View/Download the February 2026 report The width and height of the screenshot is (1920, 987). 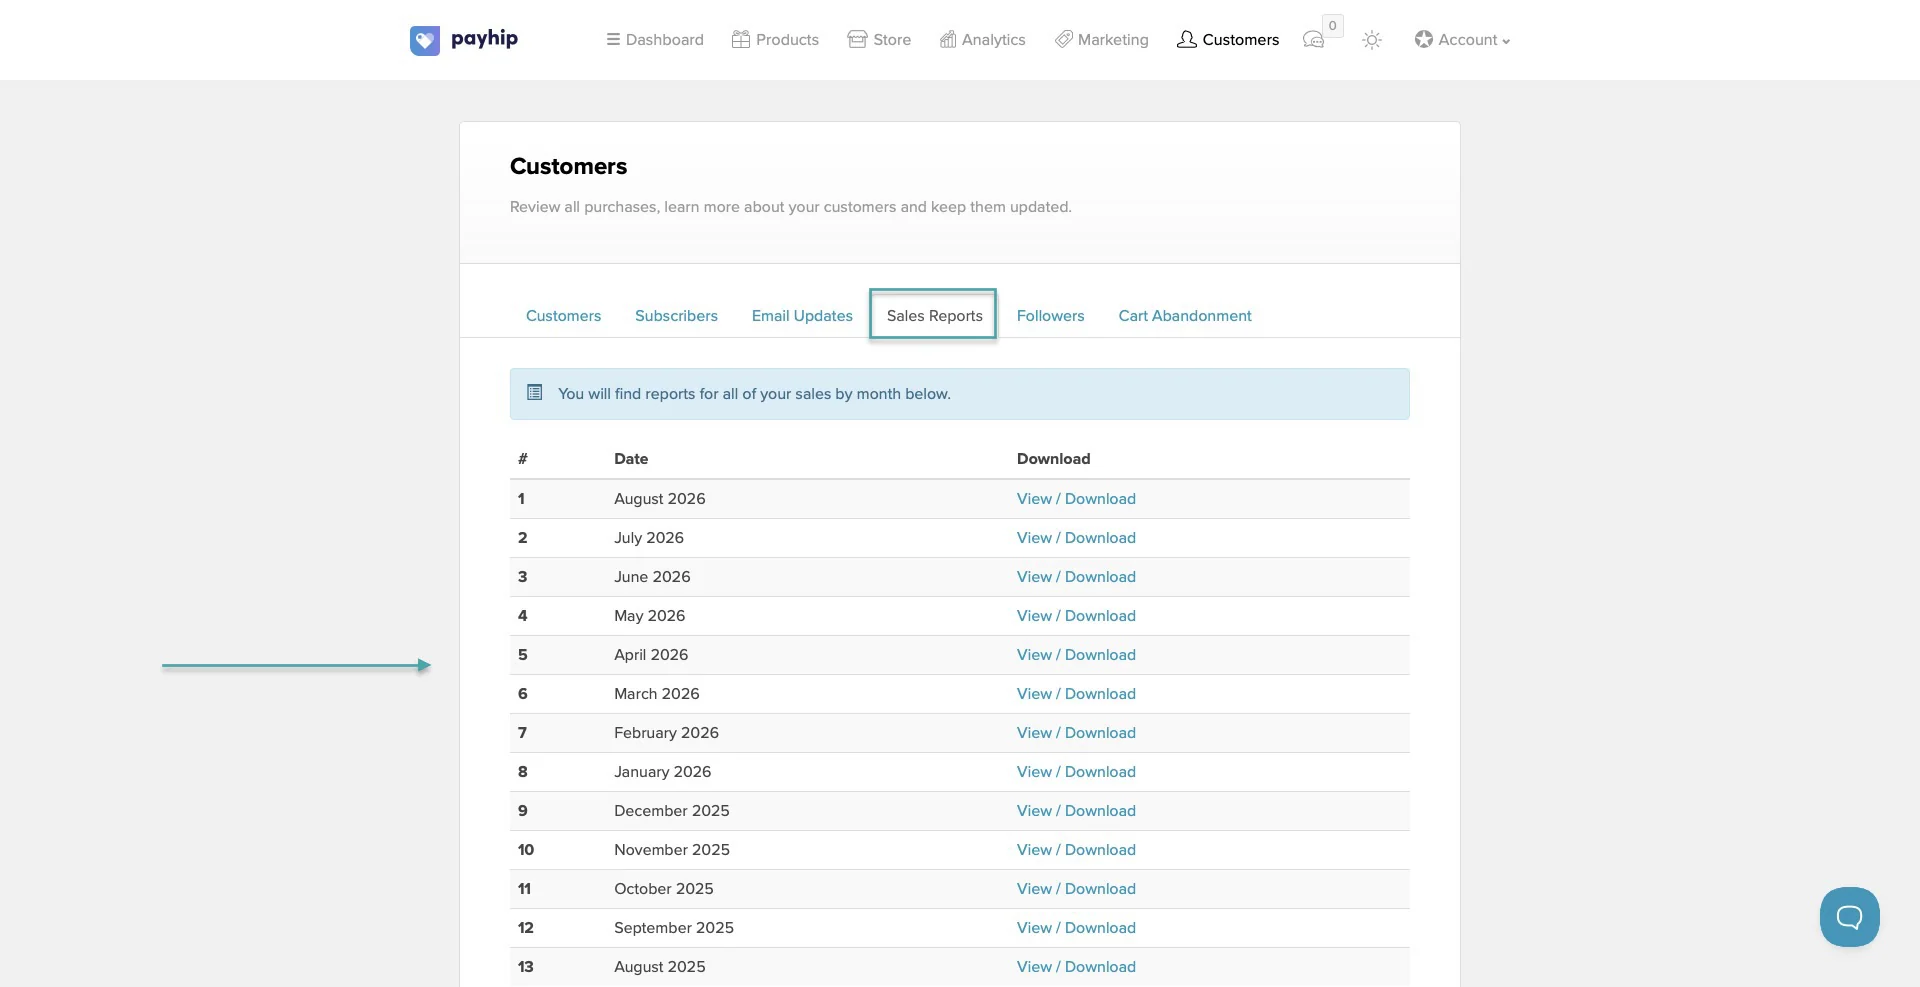[x=1076, y=733]
